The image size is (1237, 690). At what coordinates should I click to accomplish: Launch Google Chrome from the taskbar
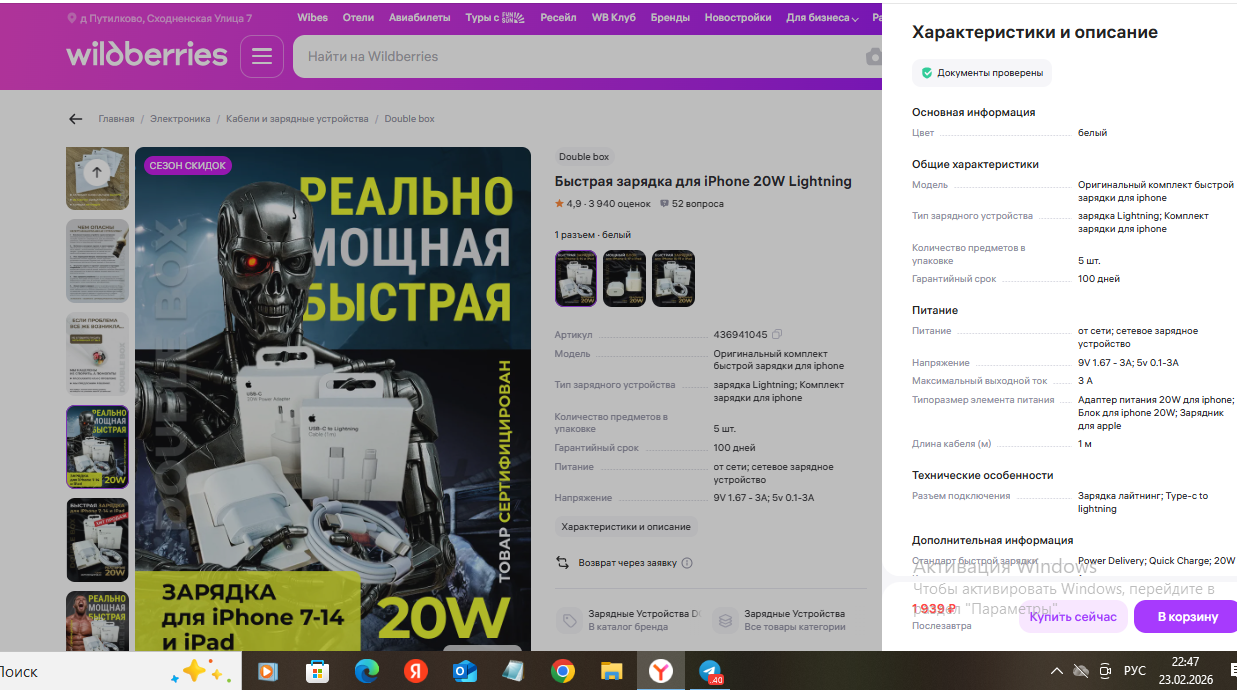pyautogui.click(x=563, y=672)
